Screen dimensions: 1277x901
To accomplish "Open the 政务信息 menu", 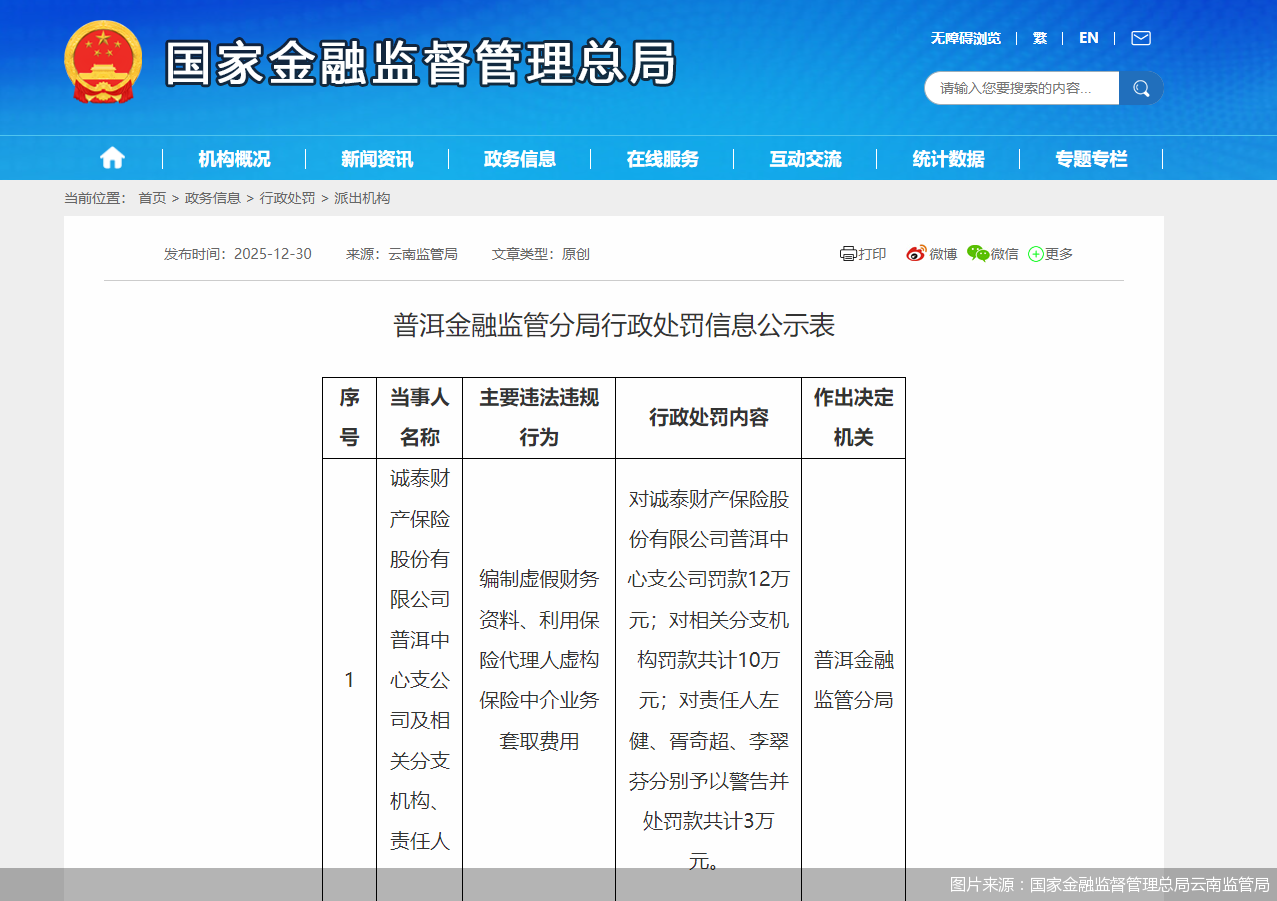I will 518,157.
